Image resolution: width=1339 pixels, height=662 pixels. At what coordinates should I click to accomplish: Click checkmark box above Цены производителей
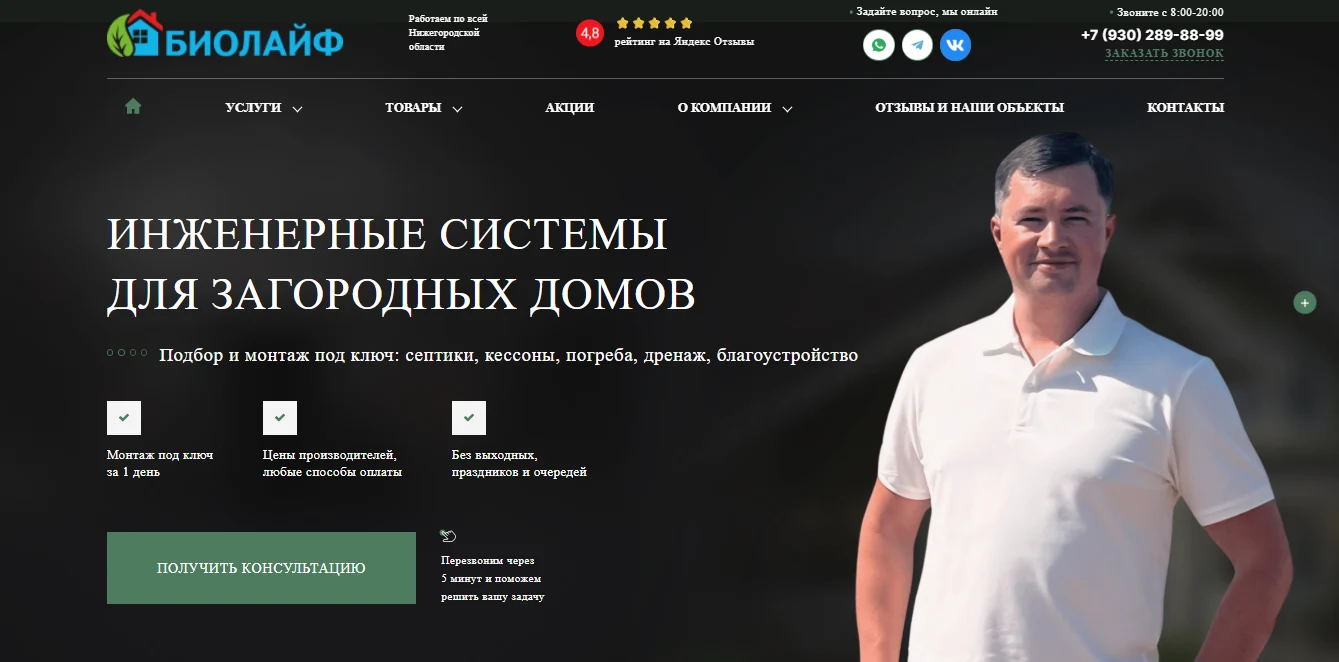coord(280,418)
